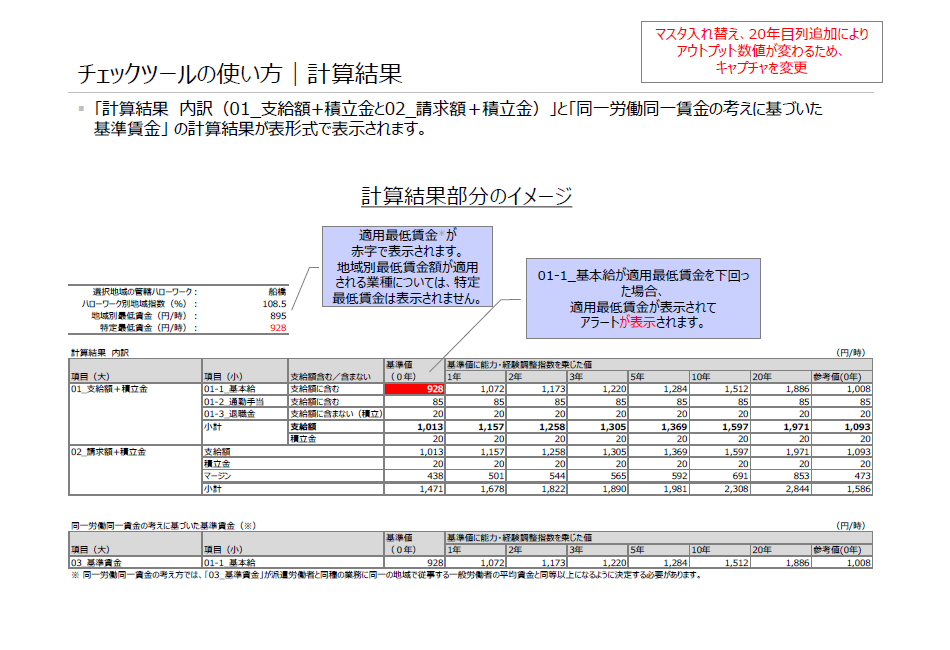Select the マージン value 501
The image size is (950, 650).
[476, 476]
